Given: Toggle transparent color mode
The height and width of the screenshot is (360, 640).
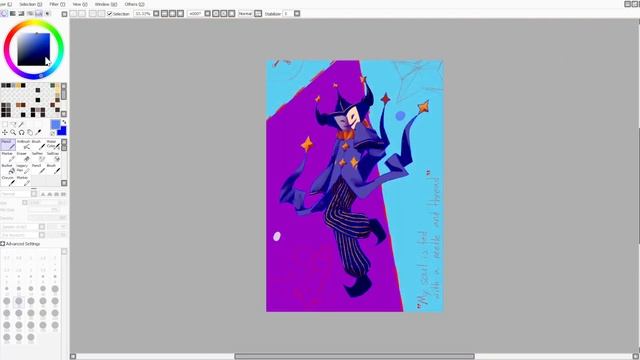Looking at the screenshot, I should click(53, 133).
